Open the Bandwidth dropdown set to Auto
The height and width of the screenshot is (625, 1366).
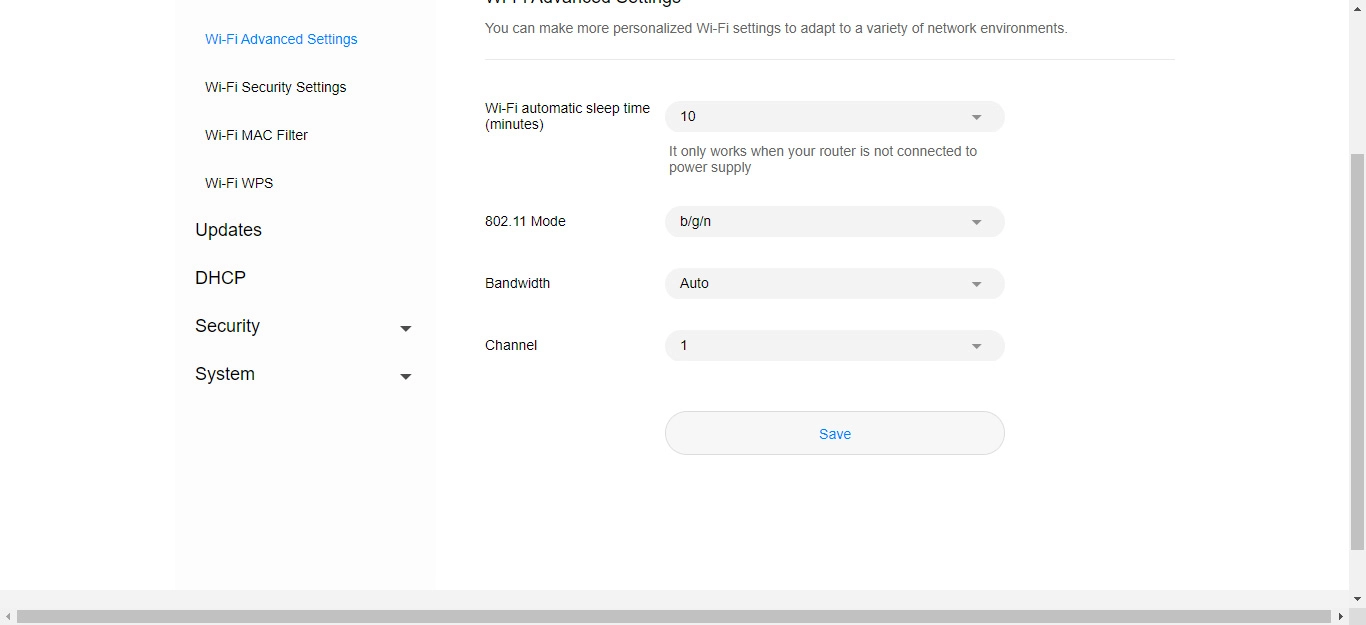click(x=834, y=284)
